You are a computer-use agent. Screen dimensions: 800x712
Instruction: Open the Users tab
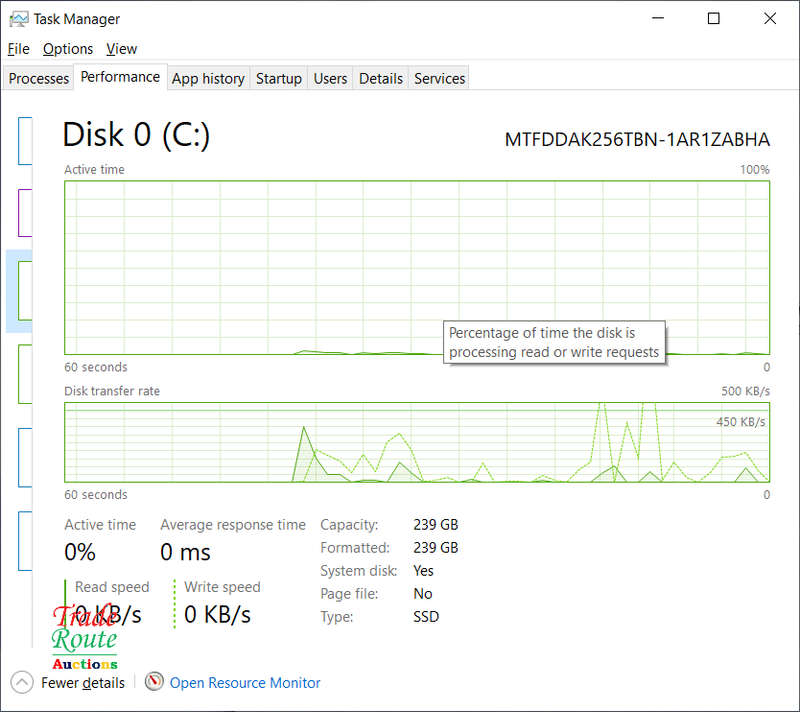(x=330, y=78)
